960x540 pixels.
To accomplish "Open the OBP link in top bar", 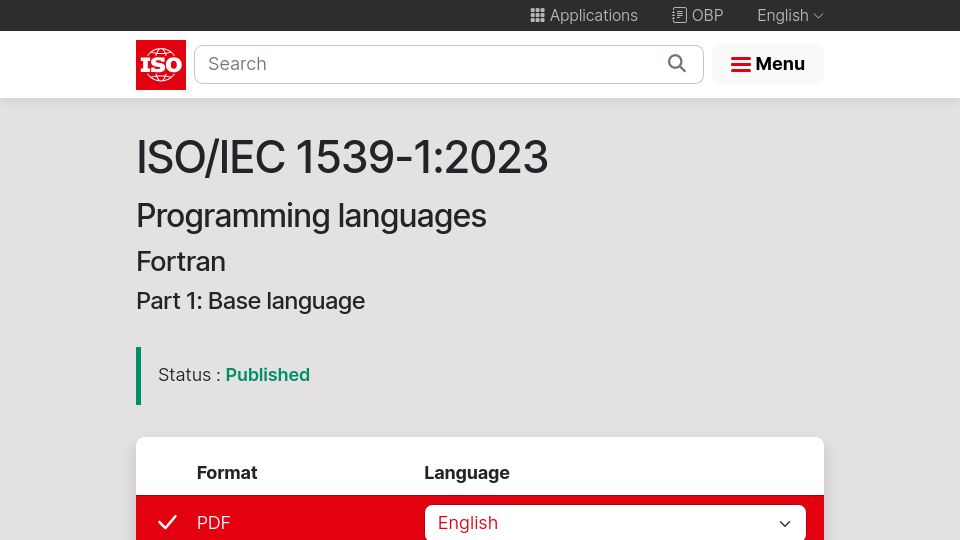I will tap(697, 15).
